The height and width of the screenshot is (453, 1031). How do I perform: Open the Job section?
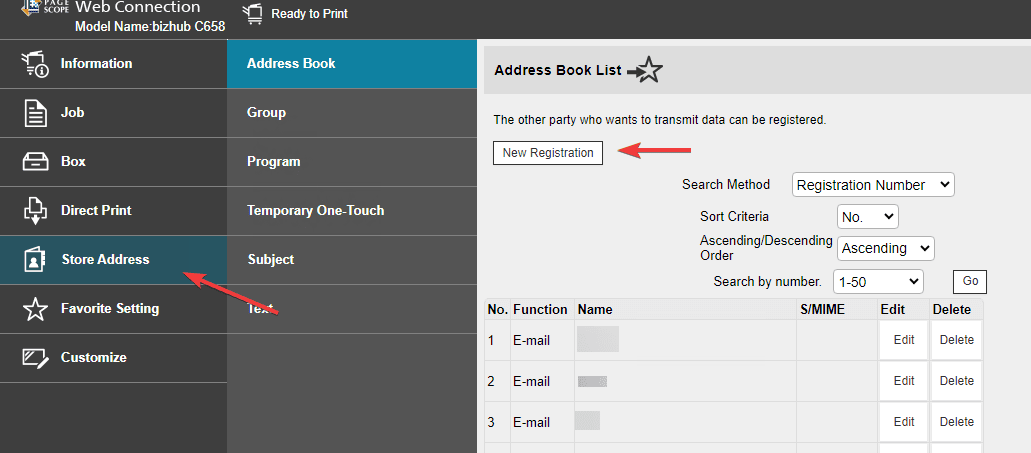[113, 113]
